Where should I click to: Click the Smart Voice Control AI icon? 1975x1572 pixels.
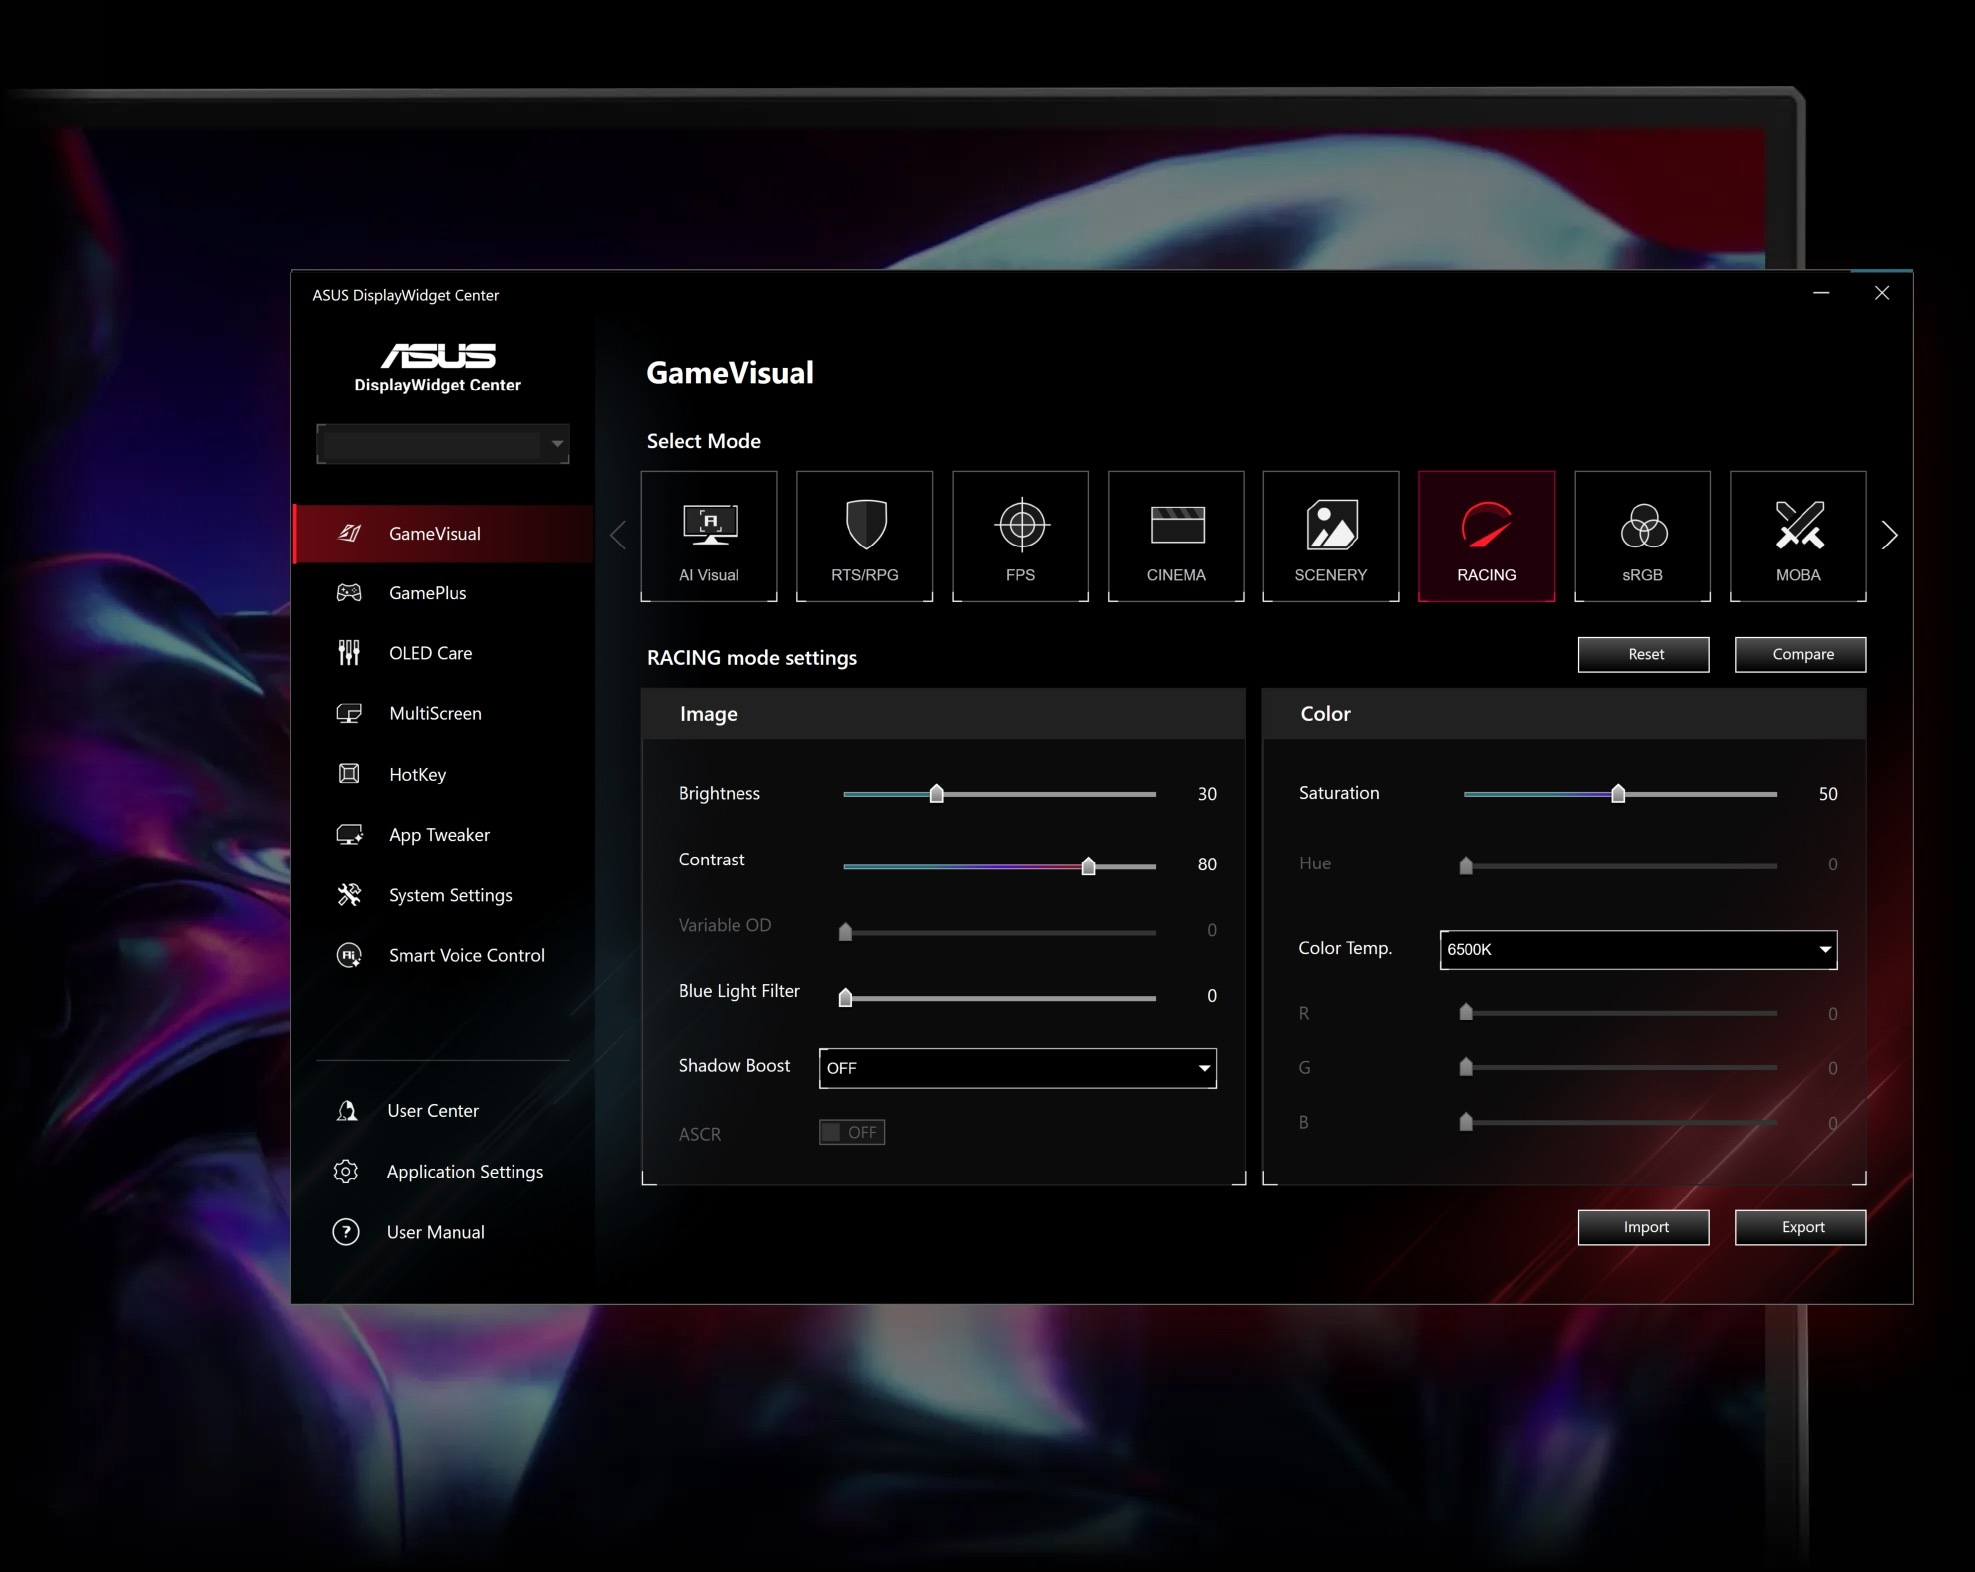tap(349, 955)
